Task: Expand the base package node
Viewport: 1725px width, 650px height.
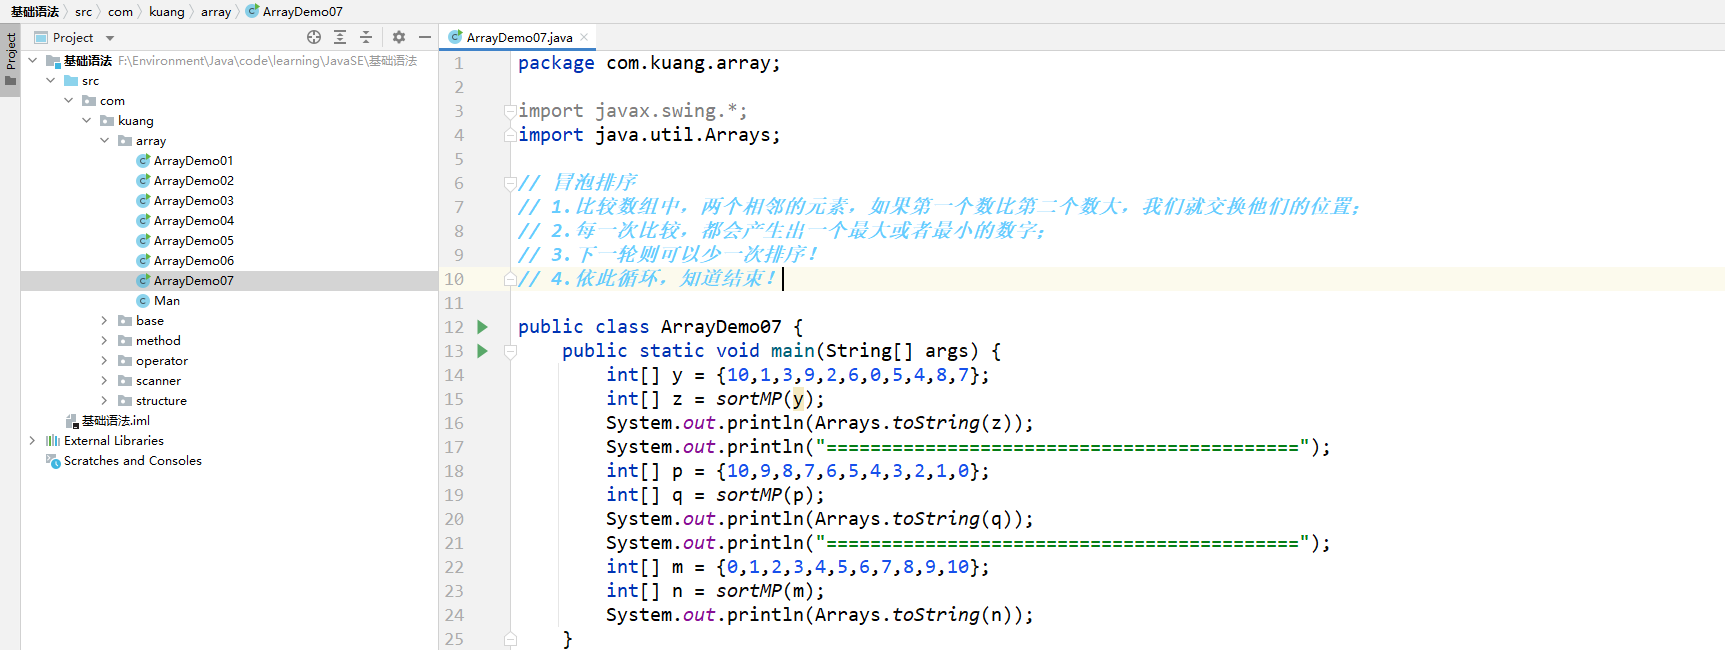Action: pyautogui.click(x=105, y=321)
